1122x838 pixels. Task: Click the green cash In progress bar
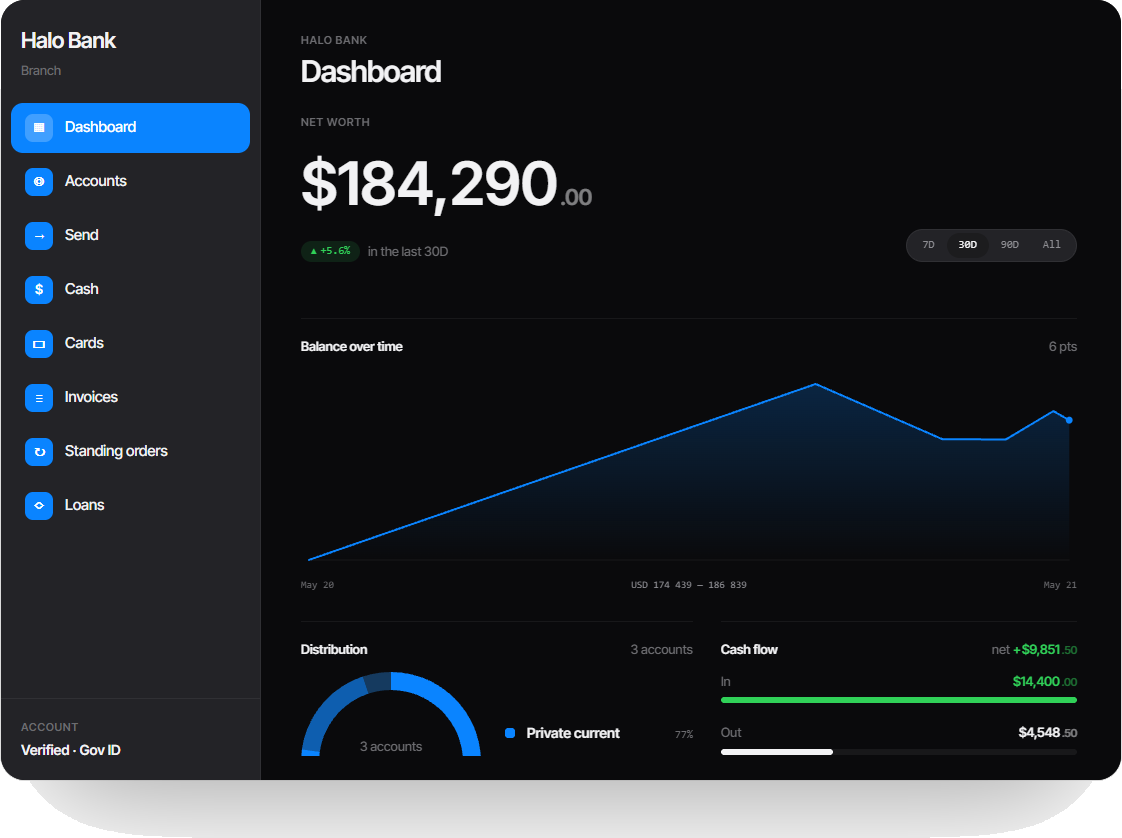point(899,700)
